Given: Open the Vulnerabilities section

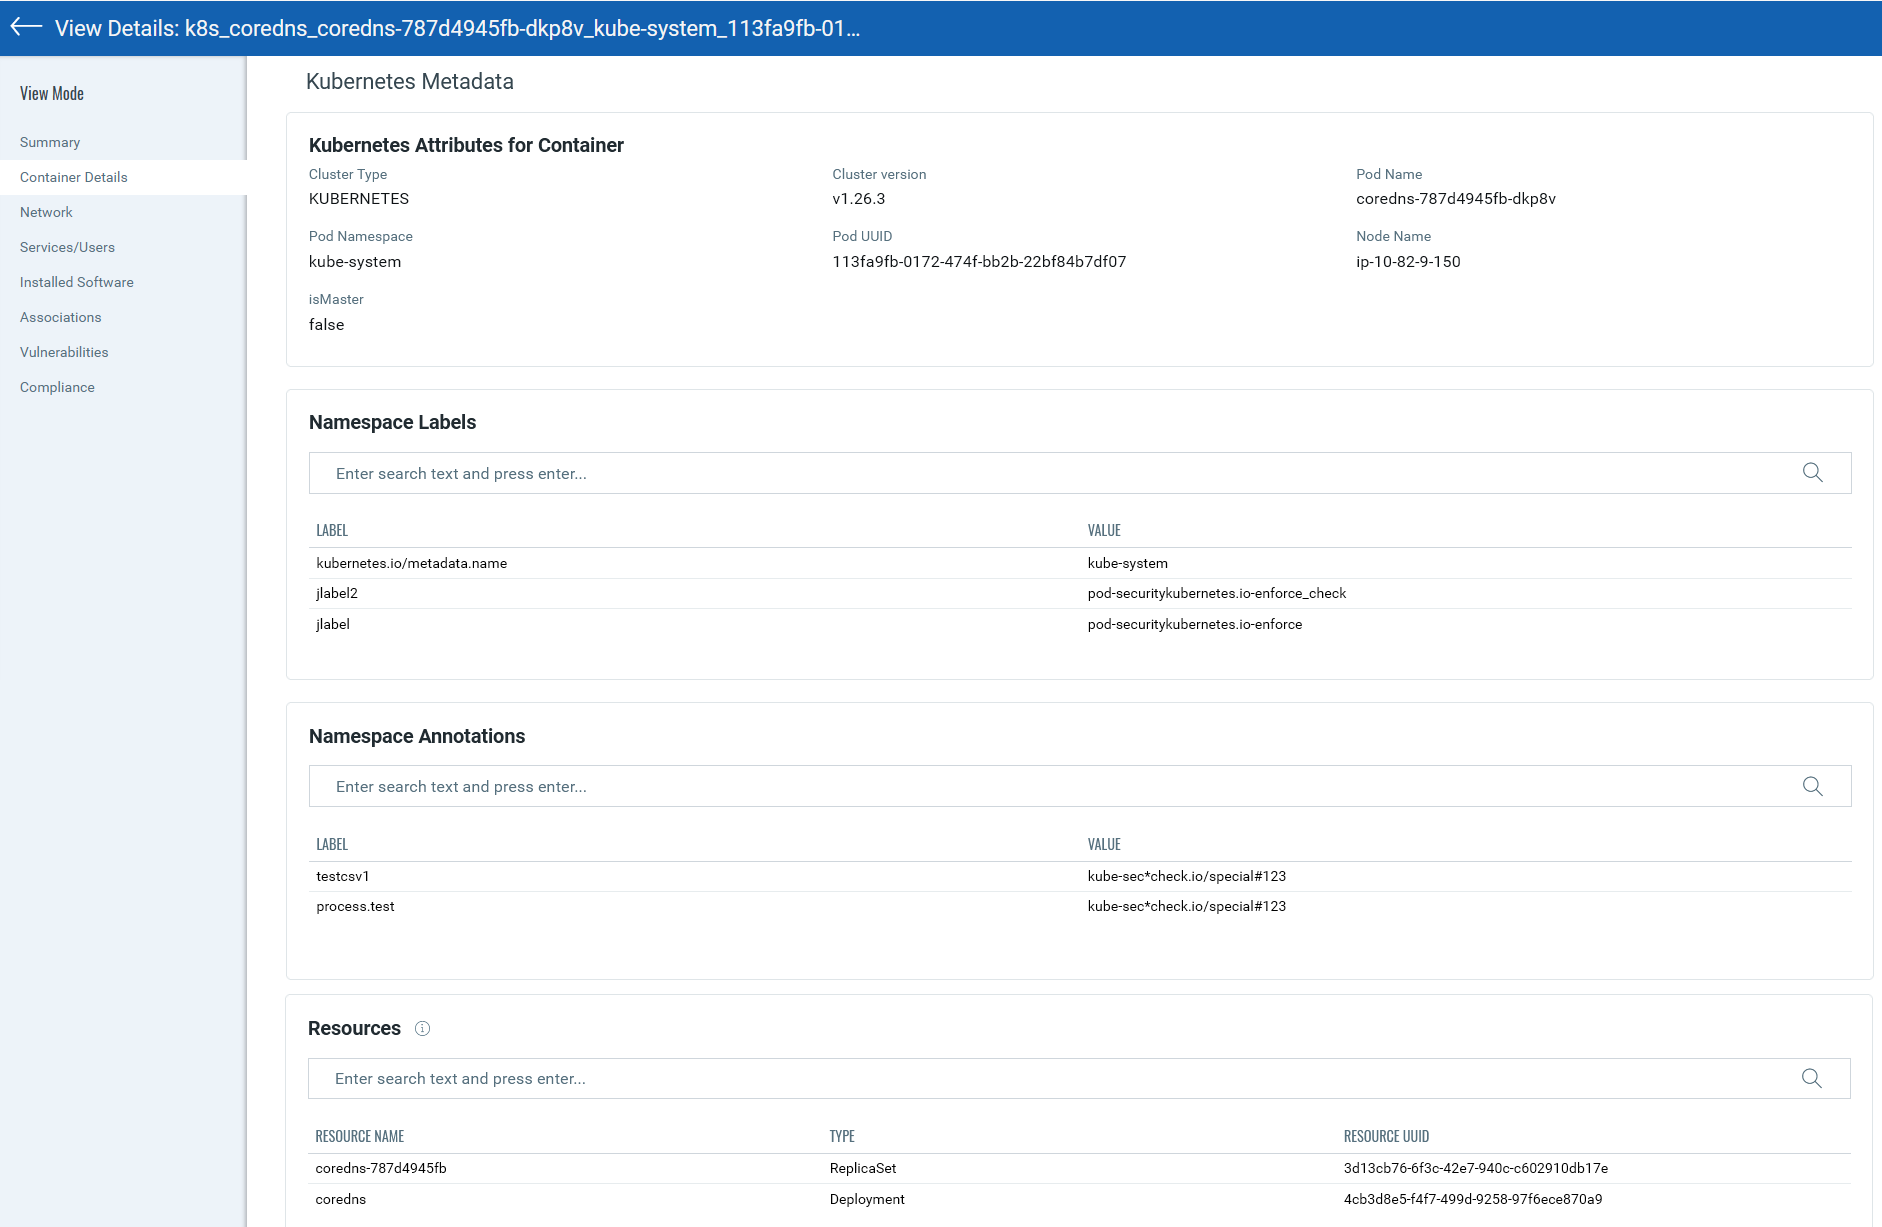Looking at the screenshot, I should pos(63,352).
